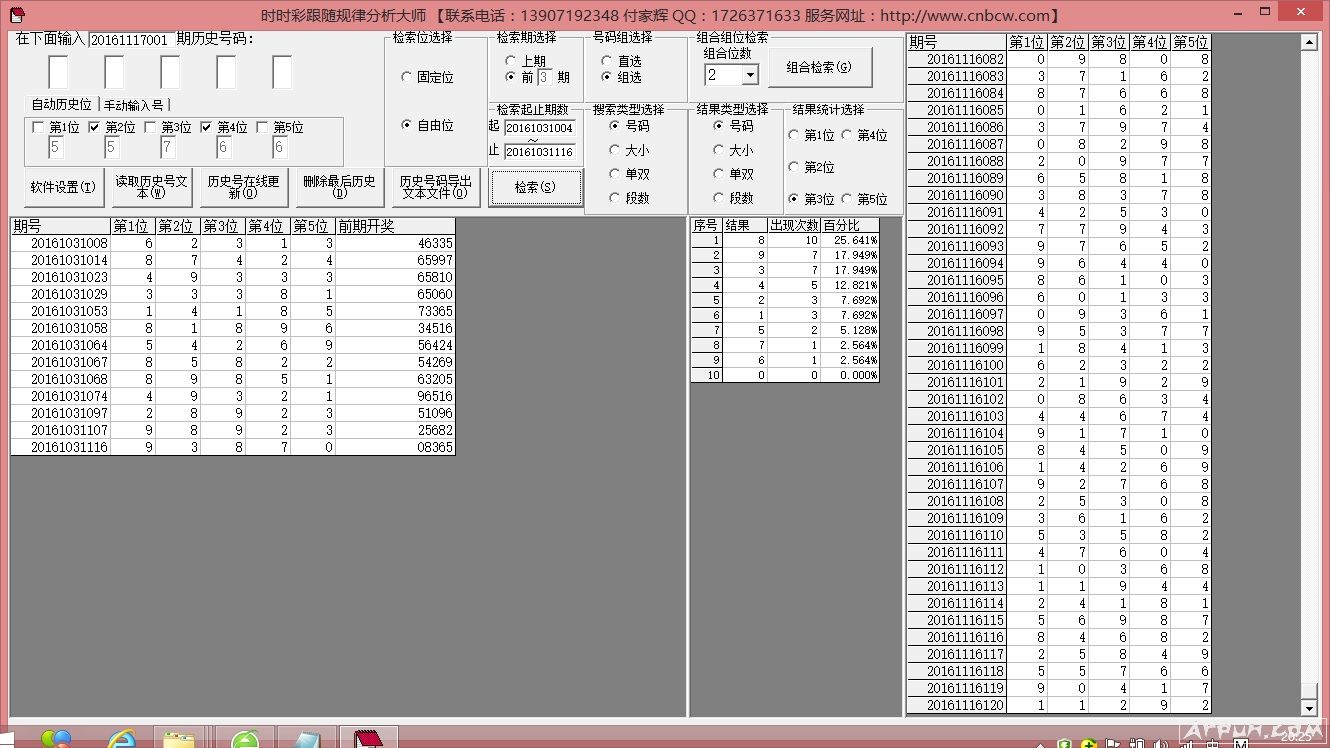Click the vertical scrollbar thumb of history list
Viewport: 1330px width, 748px height.
[1309, 690]
